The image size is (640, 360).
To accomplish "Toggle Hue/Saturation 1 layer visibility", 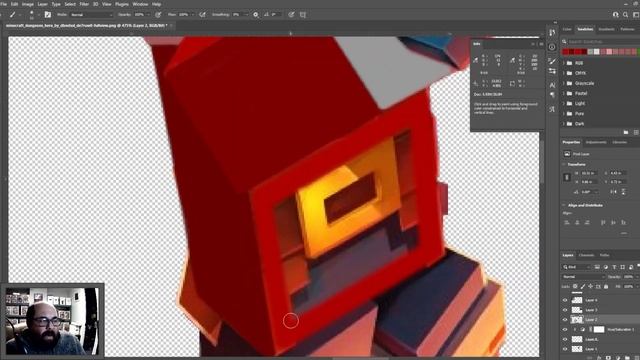I will point(565,329).
